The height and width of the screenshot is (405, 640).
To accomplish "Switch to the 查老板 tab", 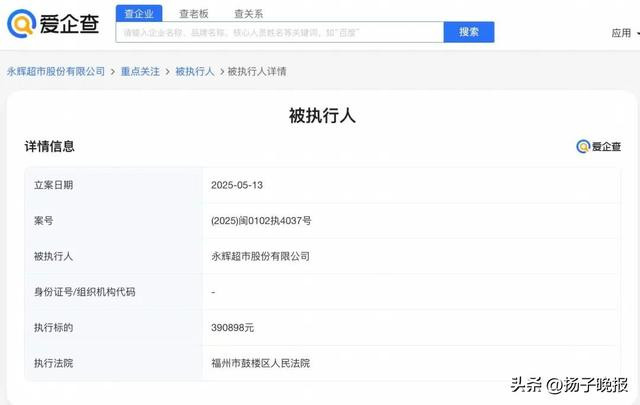I will click(x=194, y=14).
